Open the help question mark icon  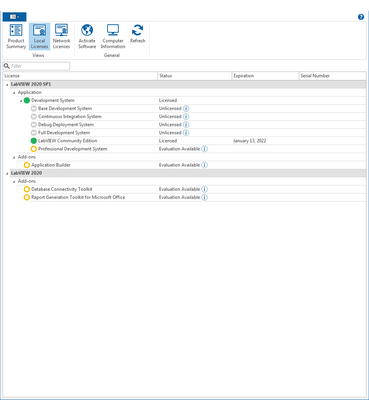tap(361, 17)
